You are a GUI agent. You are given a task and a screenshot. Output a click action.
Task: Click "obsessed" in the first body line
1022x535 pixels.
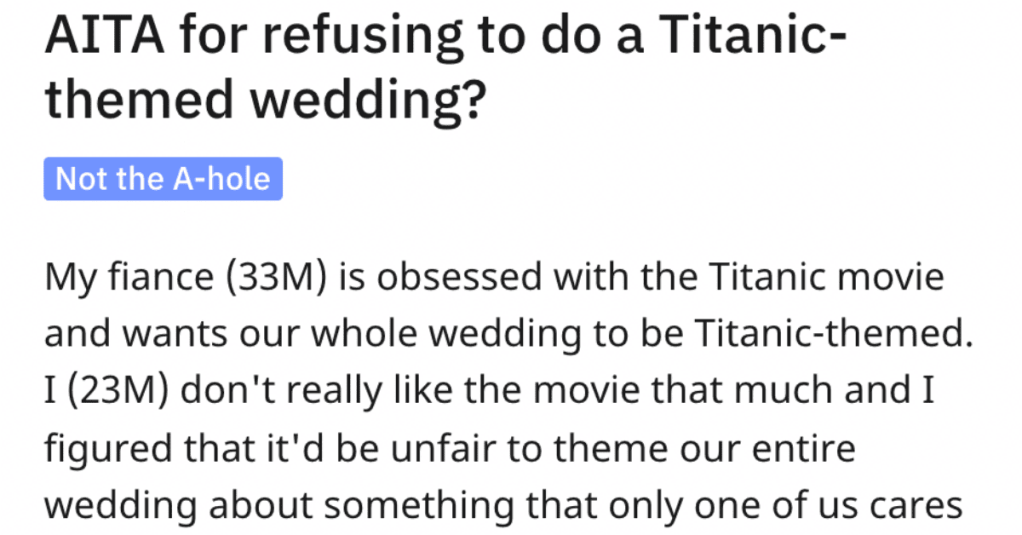(465, 277)
